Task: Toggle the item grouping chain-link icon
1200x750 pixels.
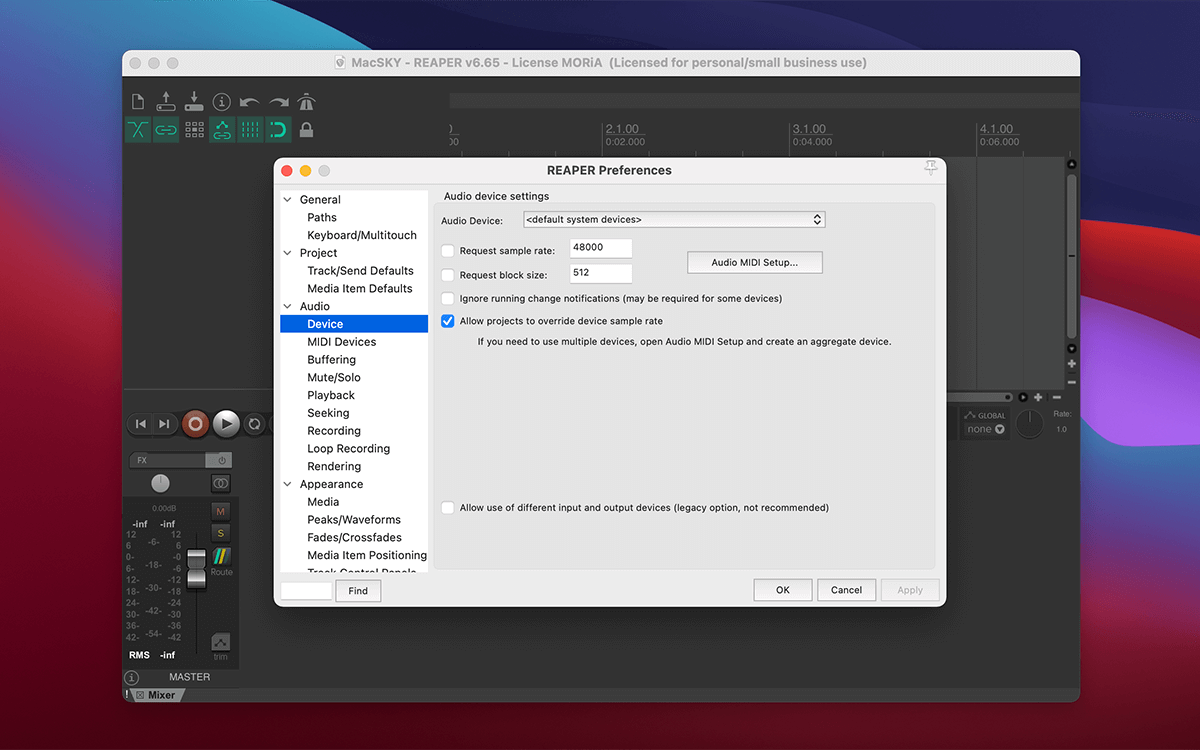Action: coord(166,130)
